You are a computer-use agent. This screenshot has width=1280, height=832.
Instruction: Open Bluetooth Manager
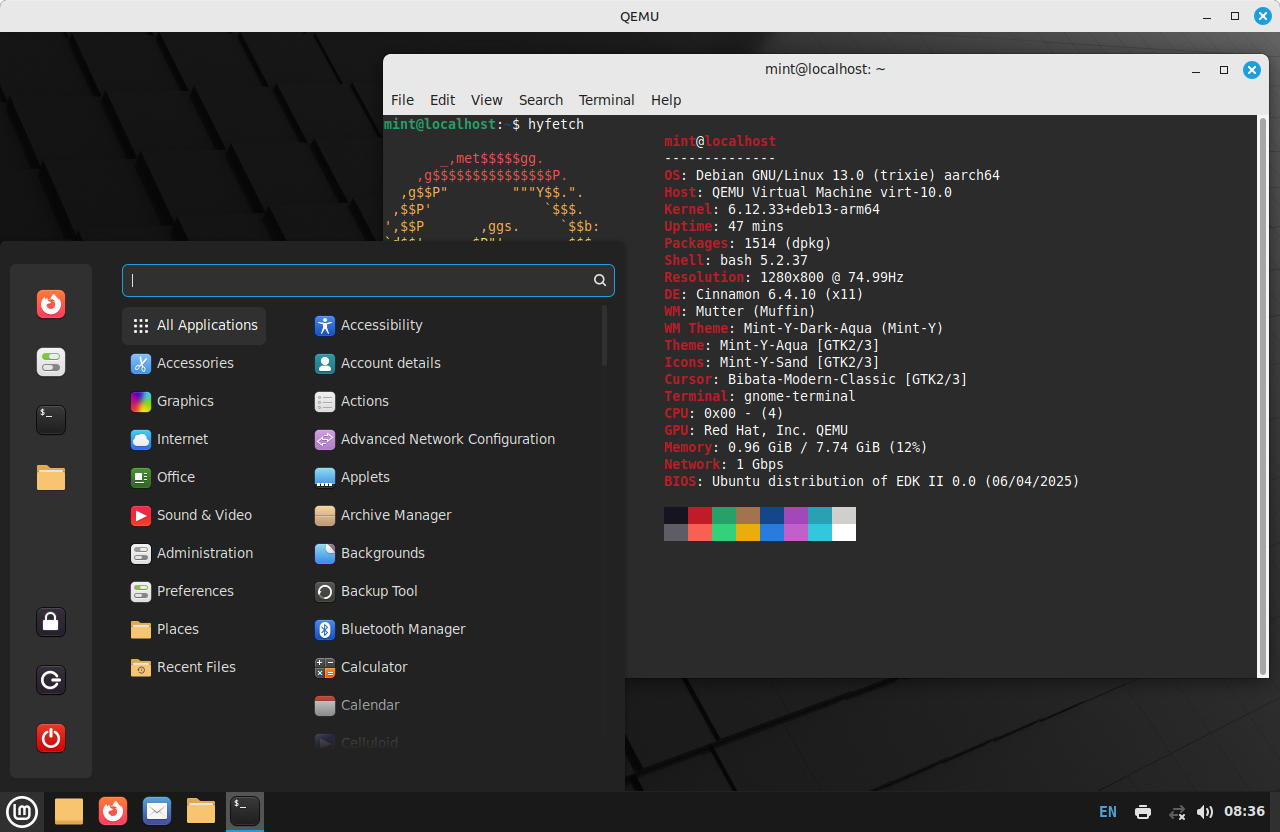[452, 629]
